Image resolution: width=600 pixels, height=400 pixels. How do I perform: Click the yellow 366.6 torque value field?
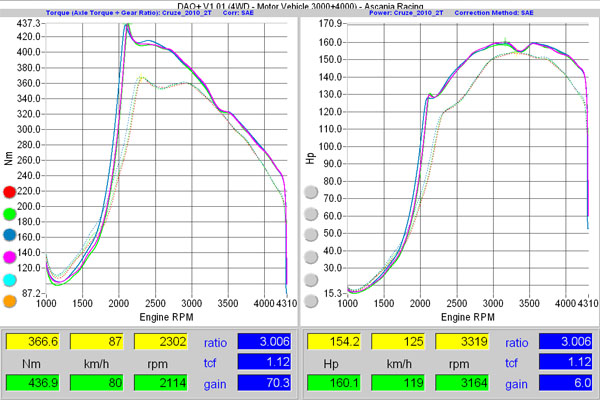point(34,341)
